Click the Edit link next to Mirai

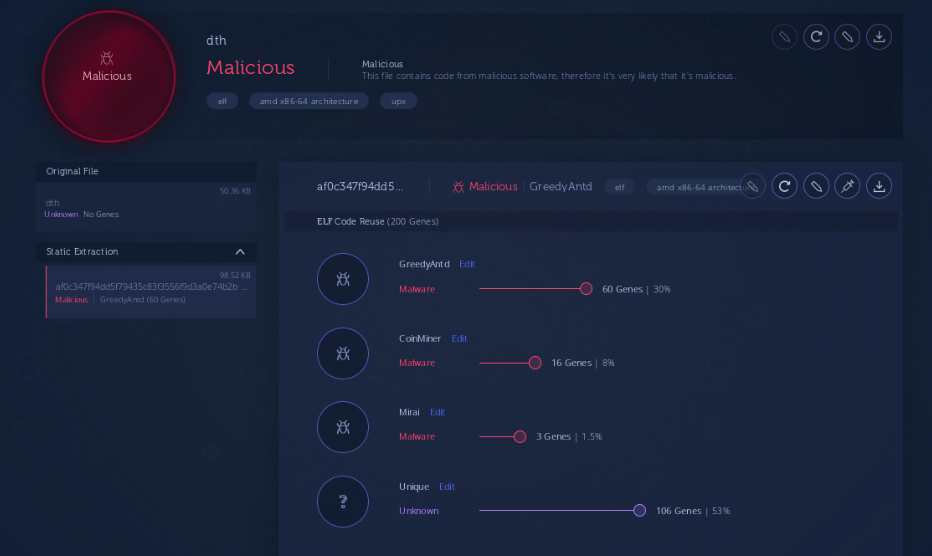(438, 412)
